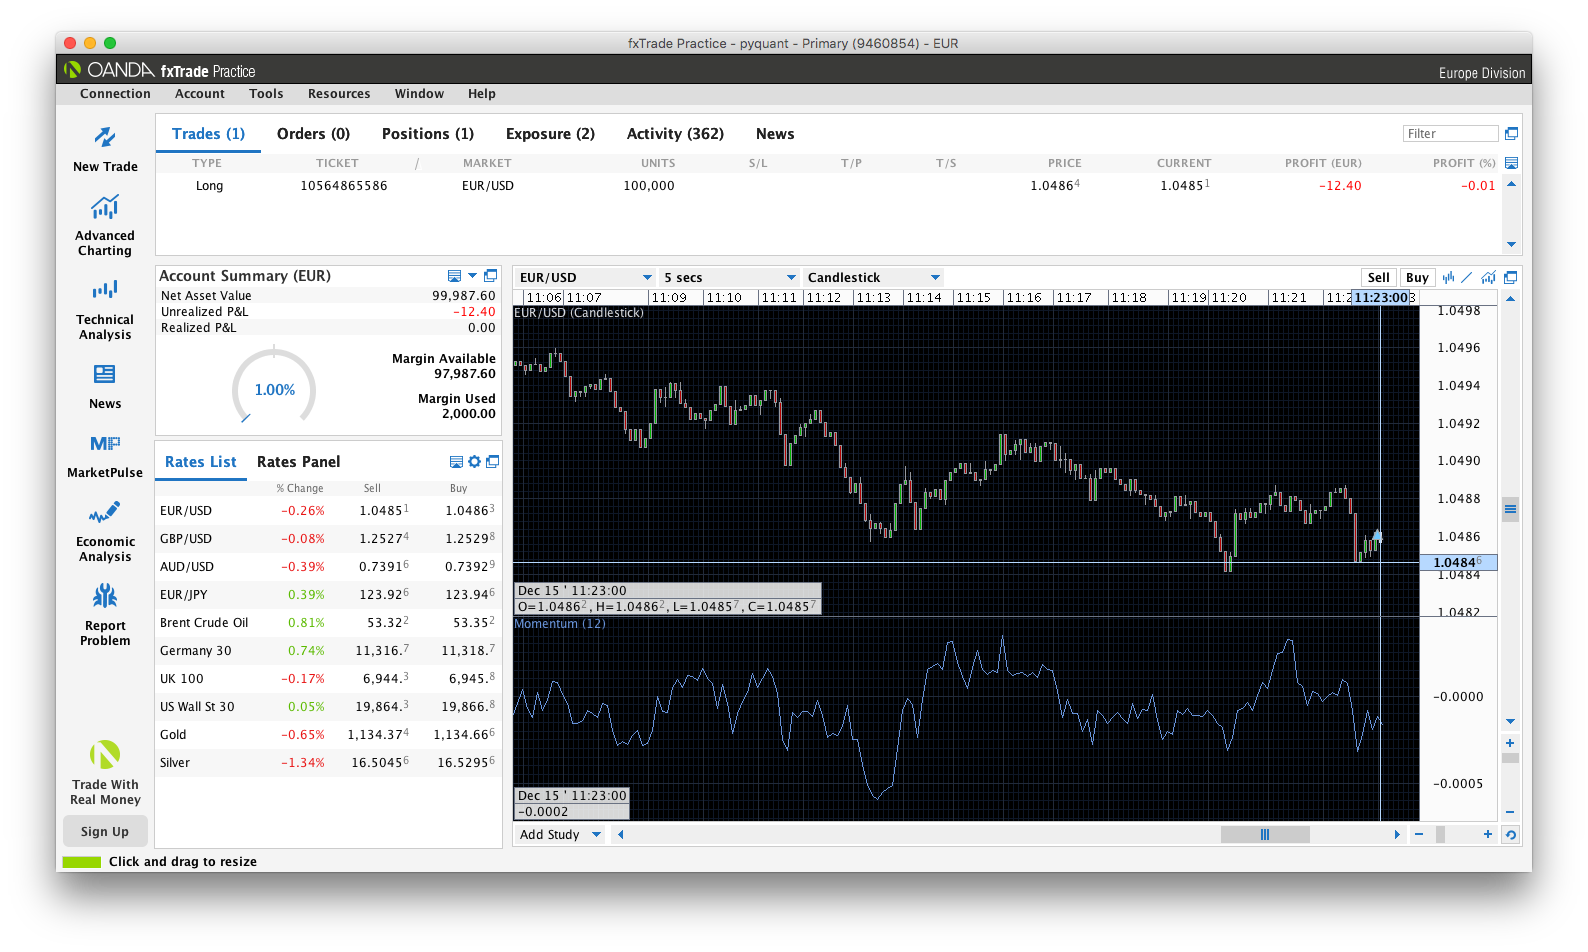
Task: Open the Help menu
Action: pyautogui.click(x=482, y=94)
